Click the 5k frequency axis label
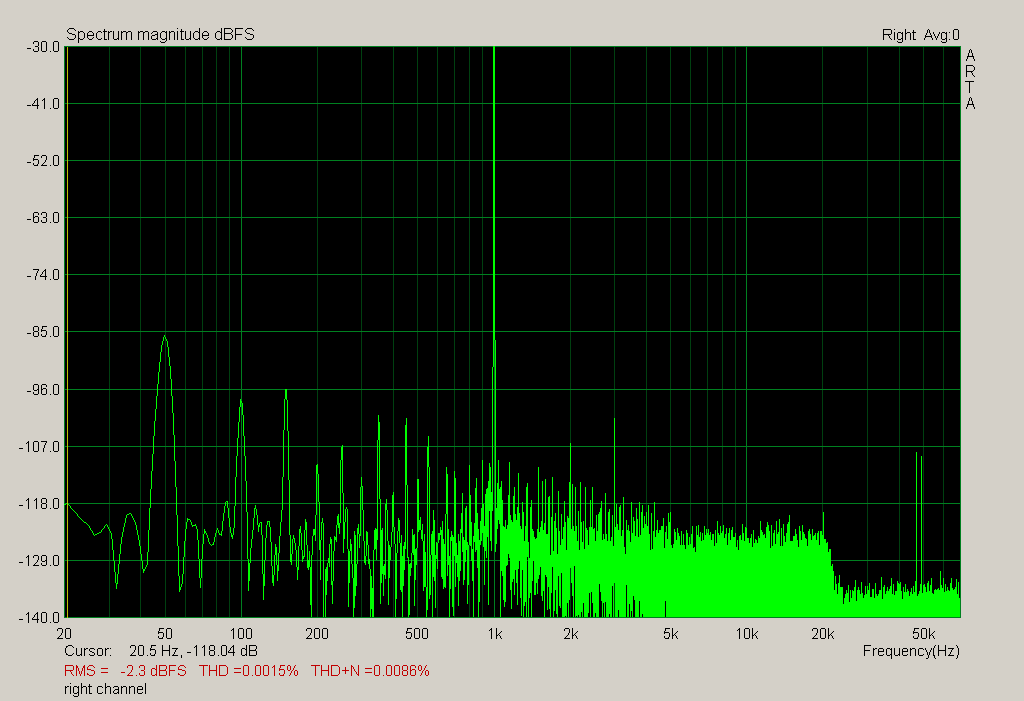Screen dimensions: 1024x701 tap(671, 634)
